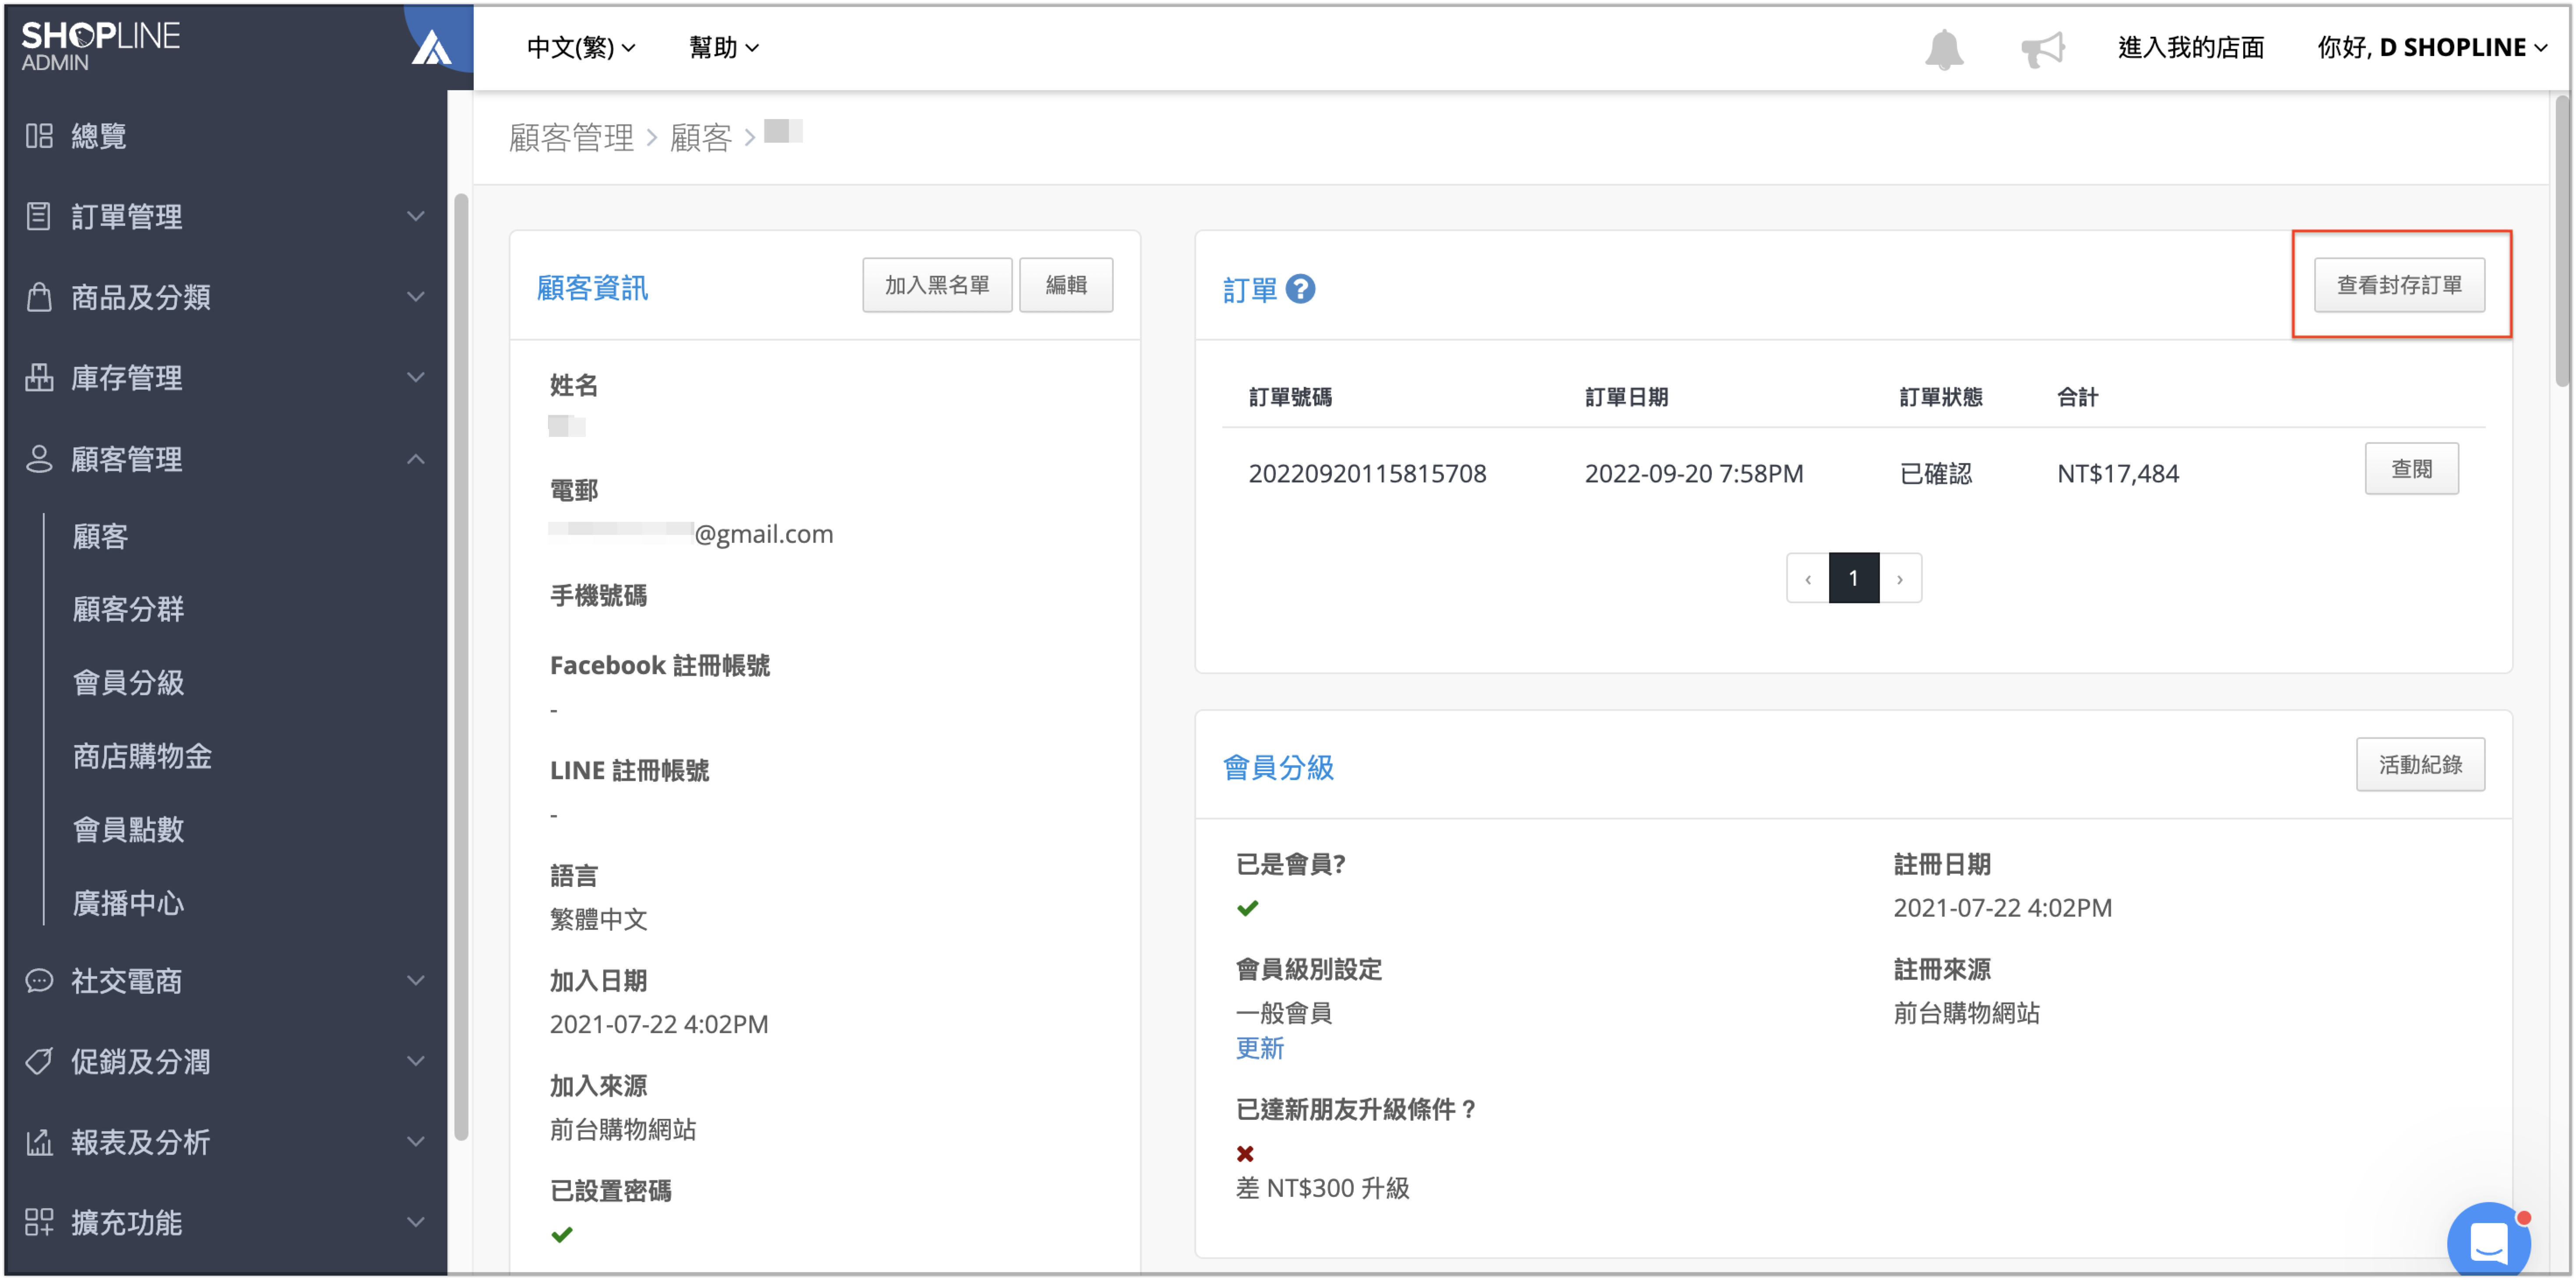Click the 更新 membership level link
Image resolution: width=2576 pixels, height=1280 pixels.
(1259, 1048)
